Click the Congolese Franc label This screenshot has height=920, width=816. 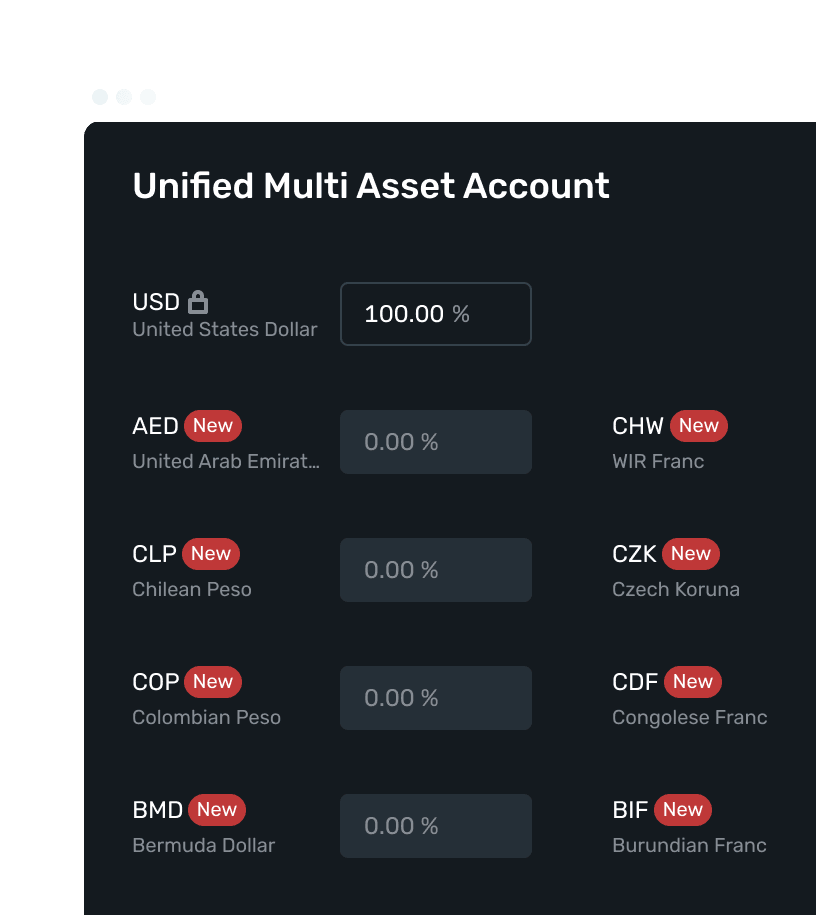click(x=689, y=717)
